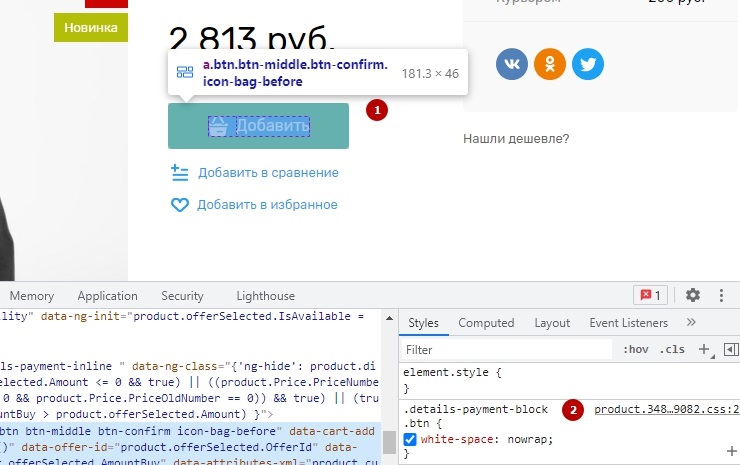Open the Lighthouse DevTools tab
Screen dimensions: 740x465
(266, 296)
